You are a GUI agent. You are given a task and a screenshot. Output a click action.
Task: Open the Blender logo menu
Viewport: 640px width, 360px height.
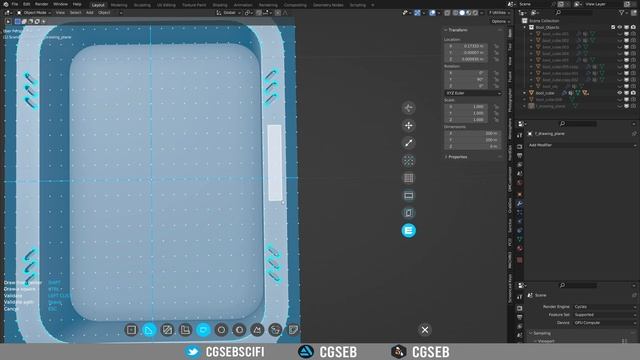coord(6,4)
